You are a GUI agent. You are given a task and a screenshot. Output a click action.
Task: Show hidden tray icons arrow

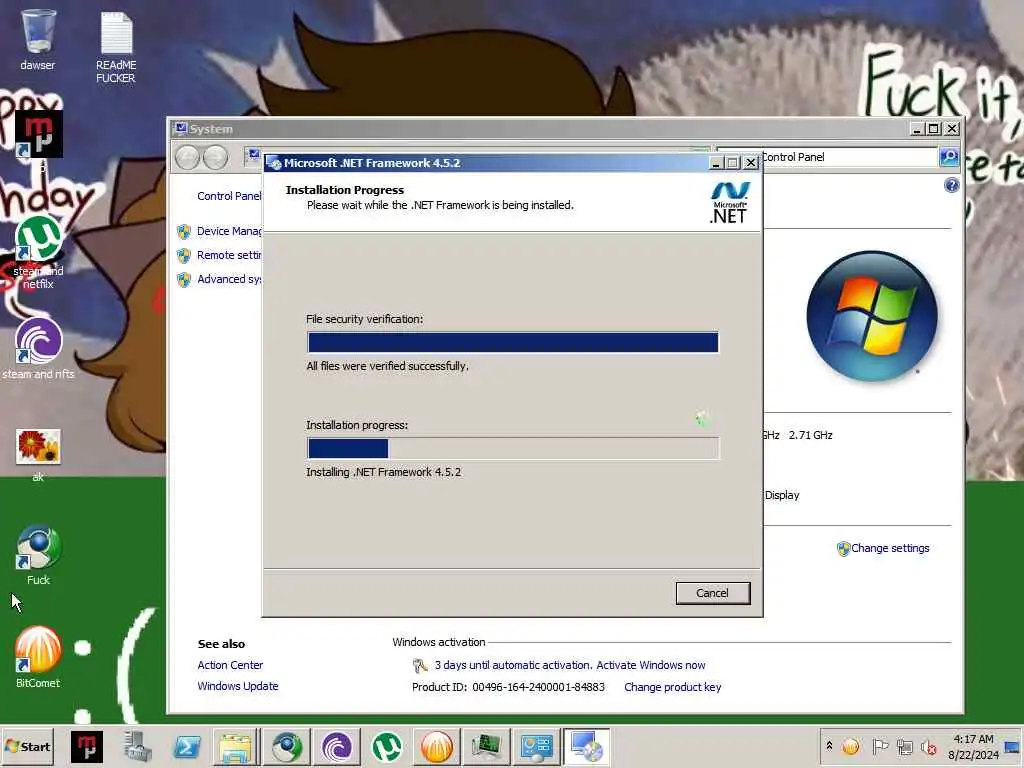[829, 746]
